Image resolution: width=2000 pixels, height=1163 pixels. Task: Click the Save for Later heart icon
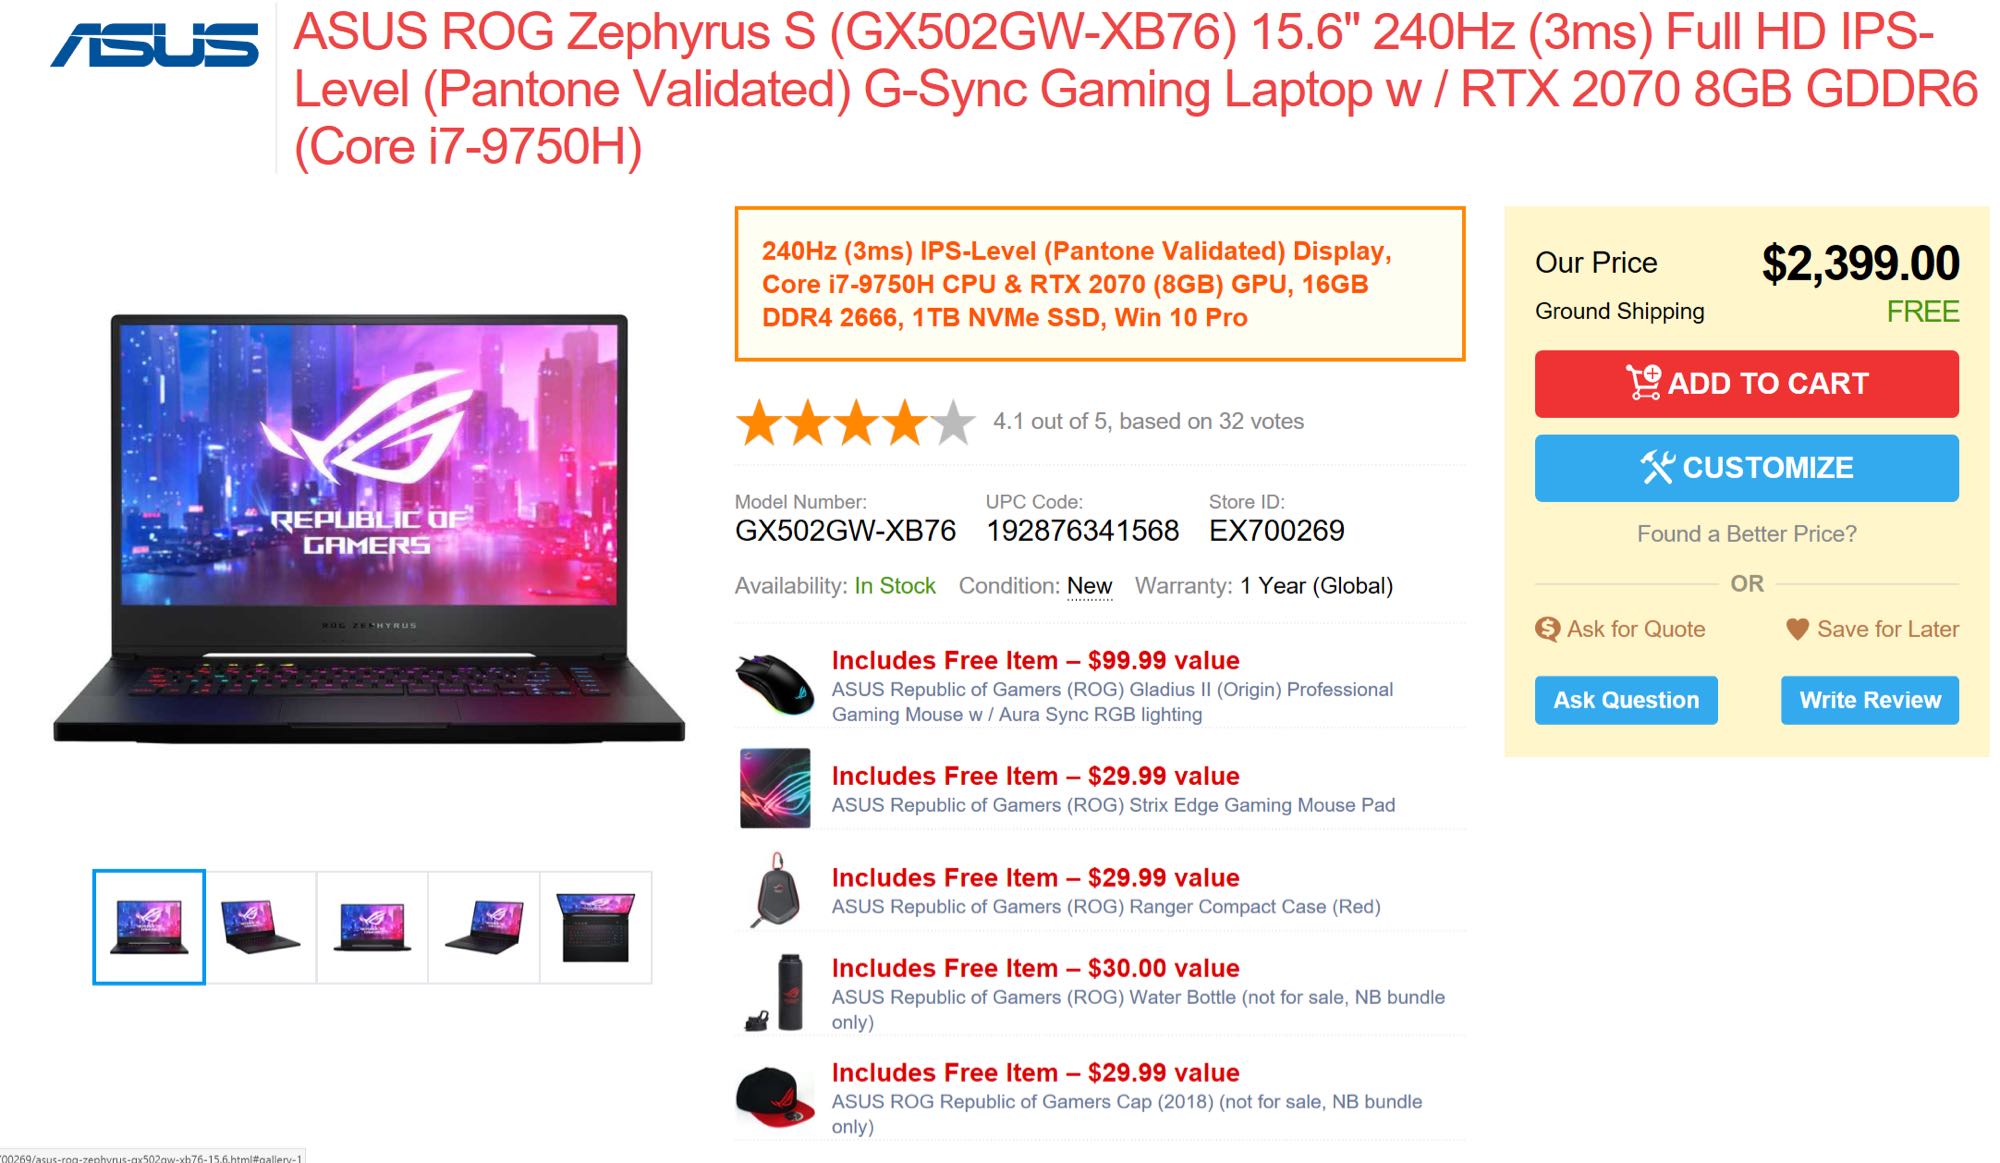[x=1797, y=629]
